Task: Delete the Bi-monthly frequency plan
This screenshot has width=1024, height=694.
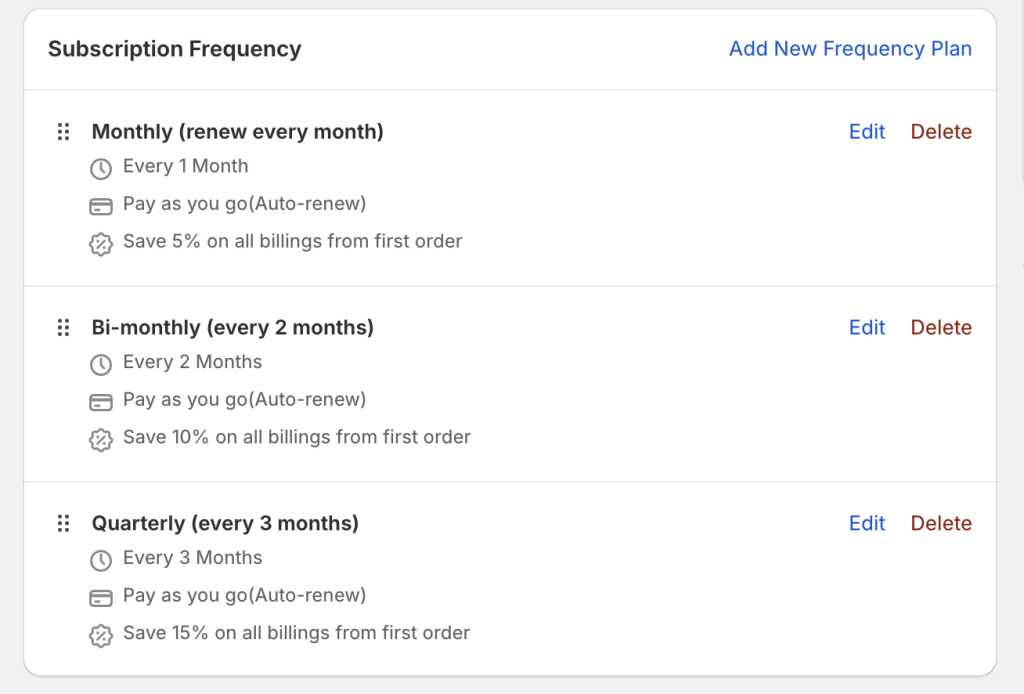Action: pos(941,328)
